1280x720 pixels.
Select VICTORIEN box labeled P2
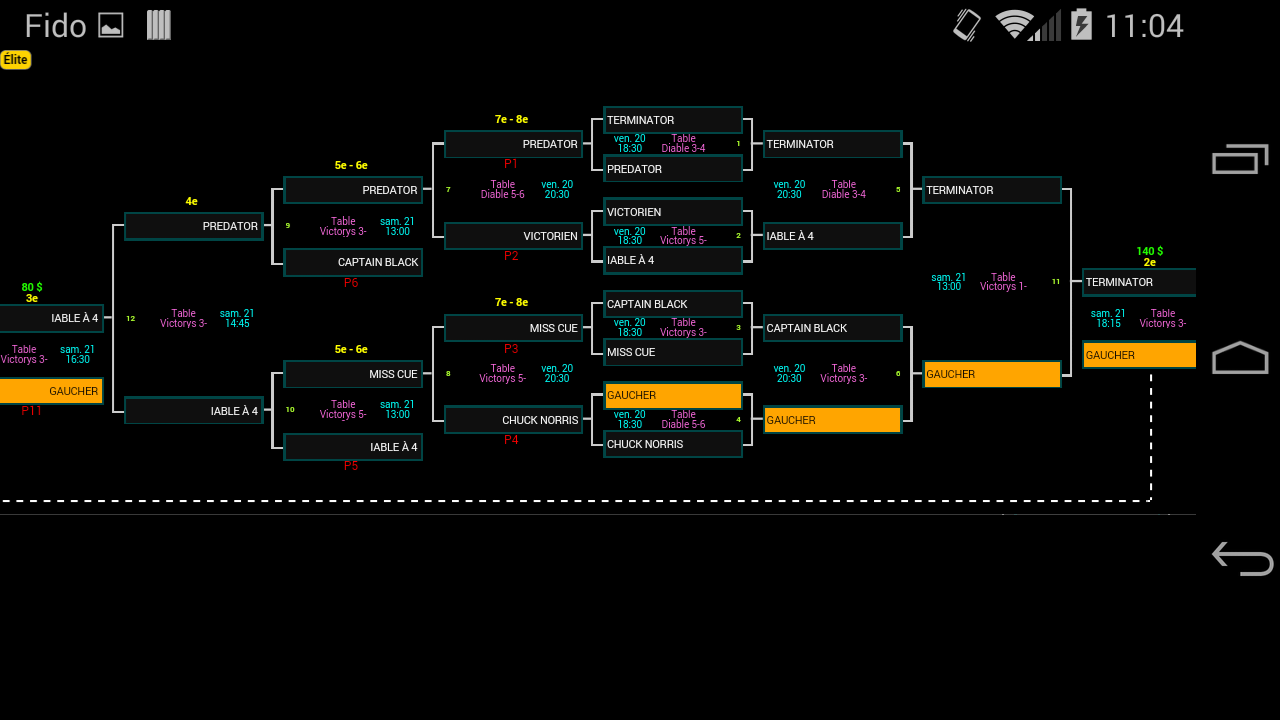(513, 236)
